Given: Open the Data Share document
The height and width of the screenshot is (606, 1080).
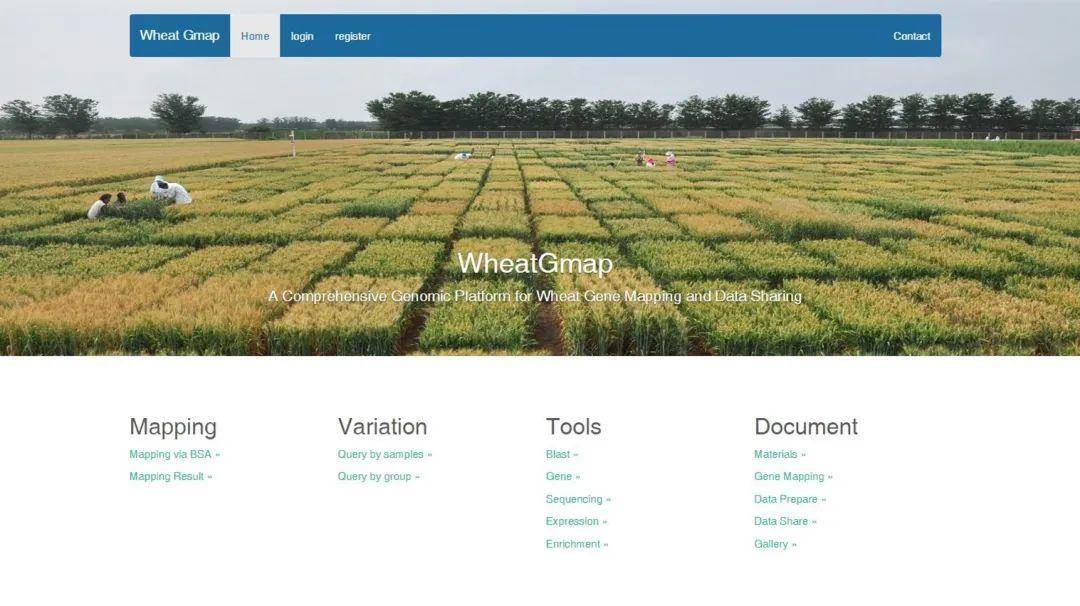Looking at the screenshot, I should tap(785, 521).
